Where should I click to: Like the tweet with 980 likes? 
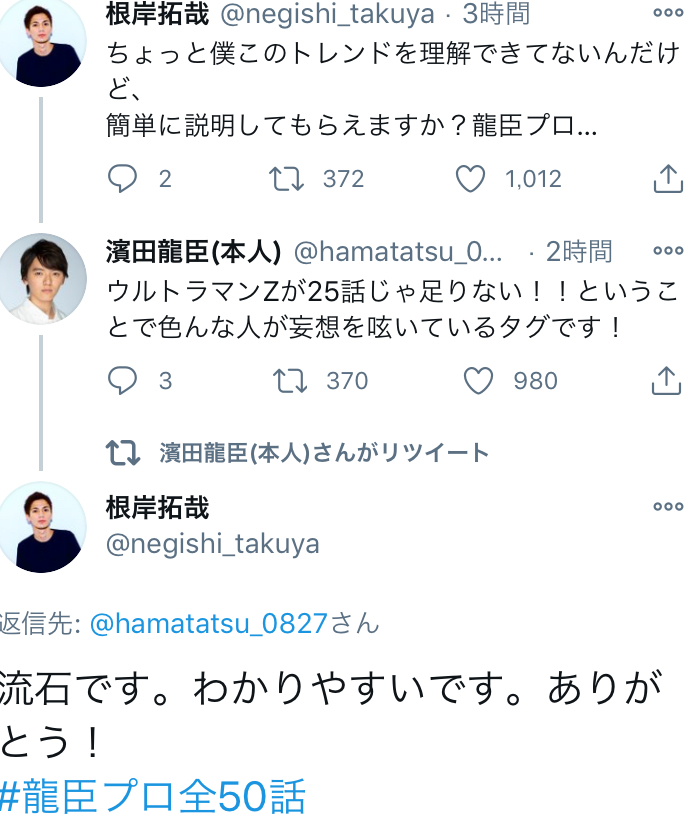point(479,381)
